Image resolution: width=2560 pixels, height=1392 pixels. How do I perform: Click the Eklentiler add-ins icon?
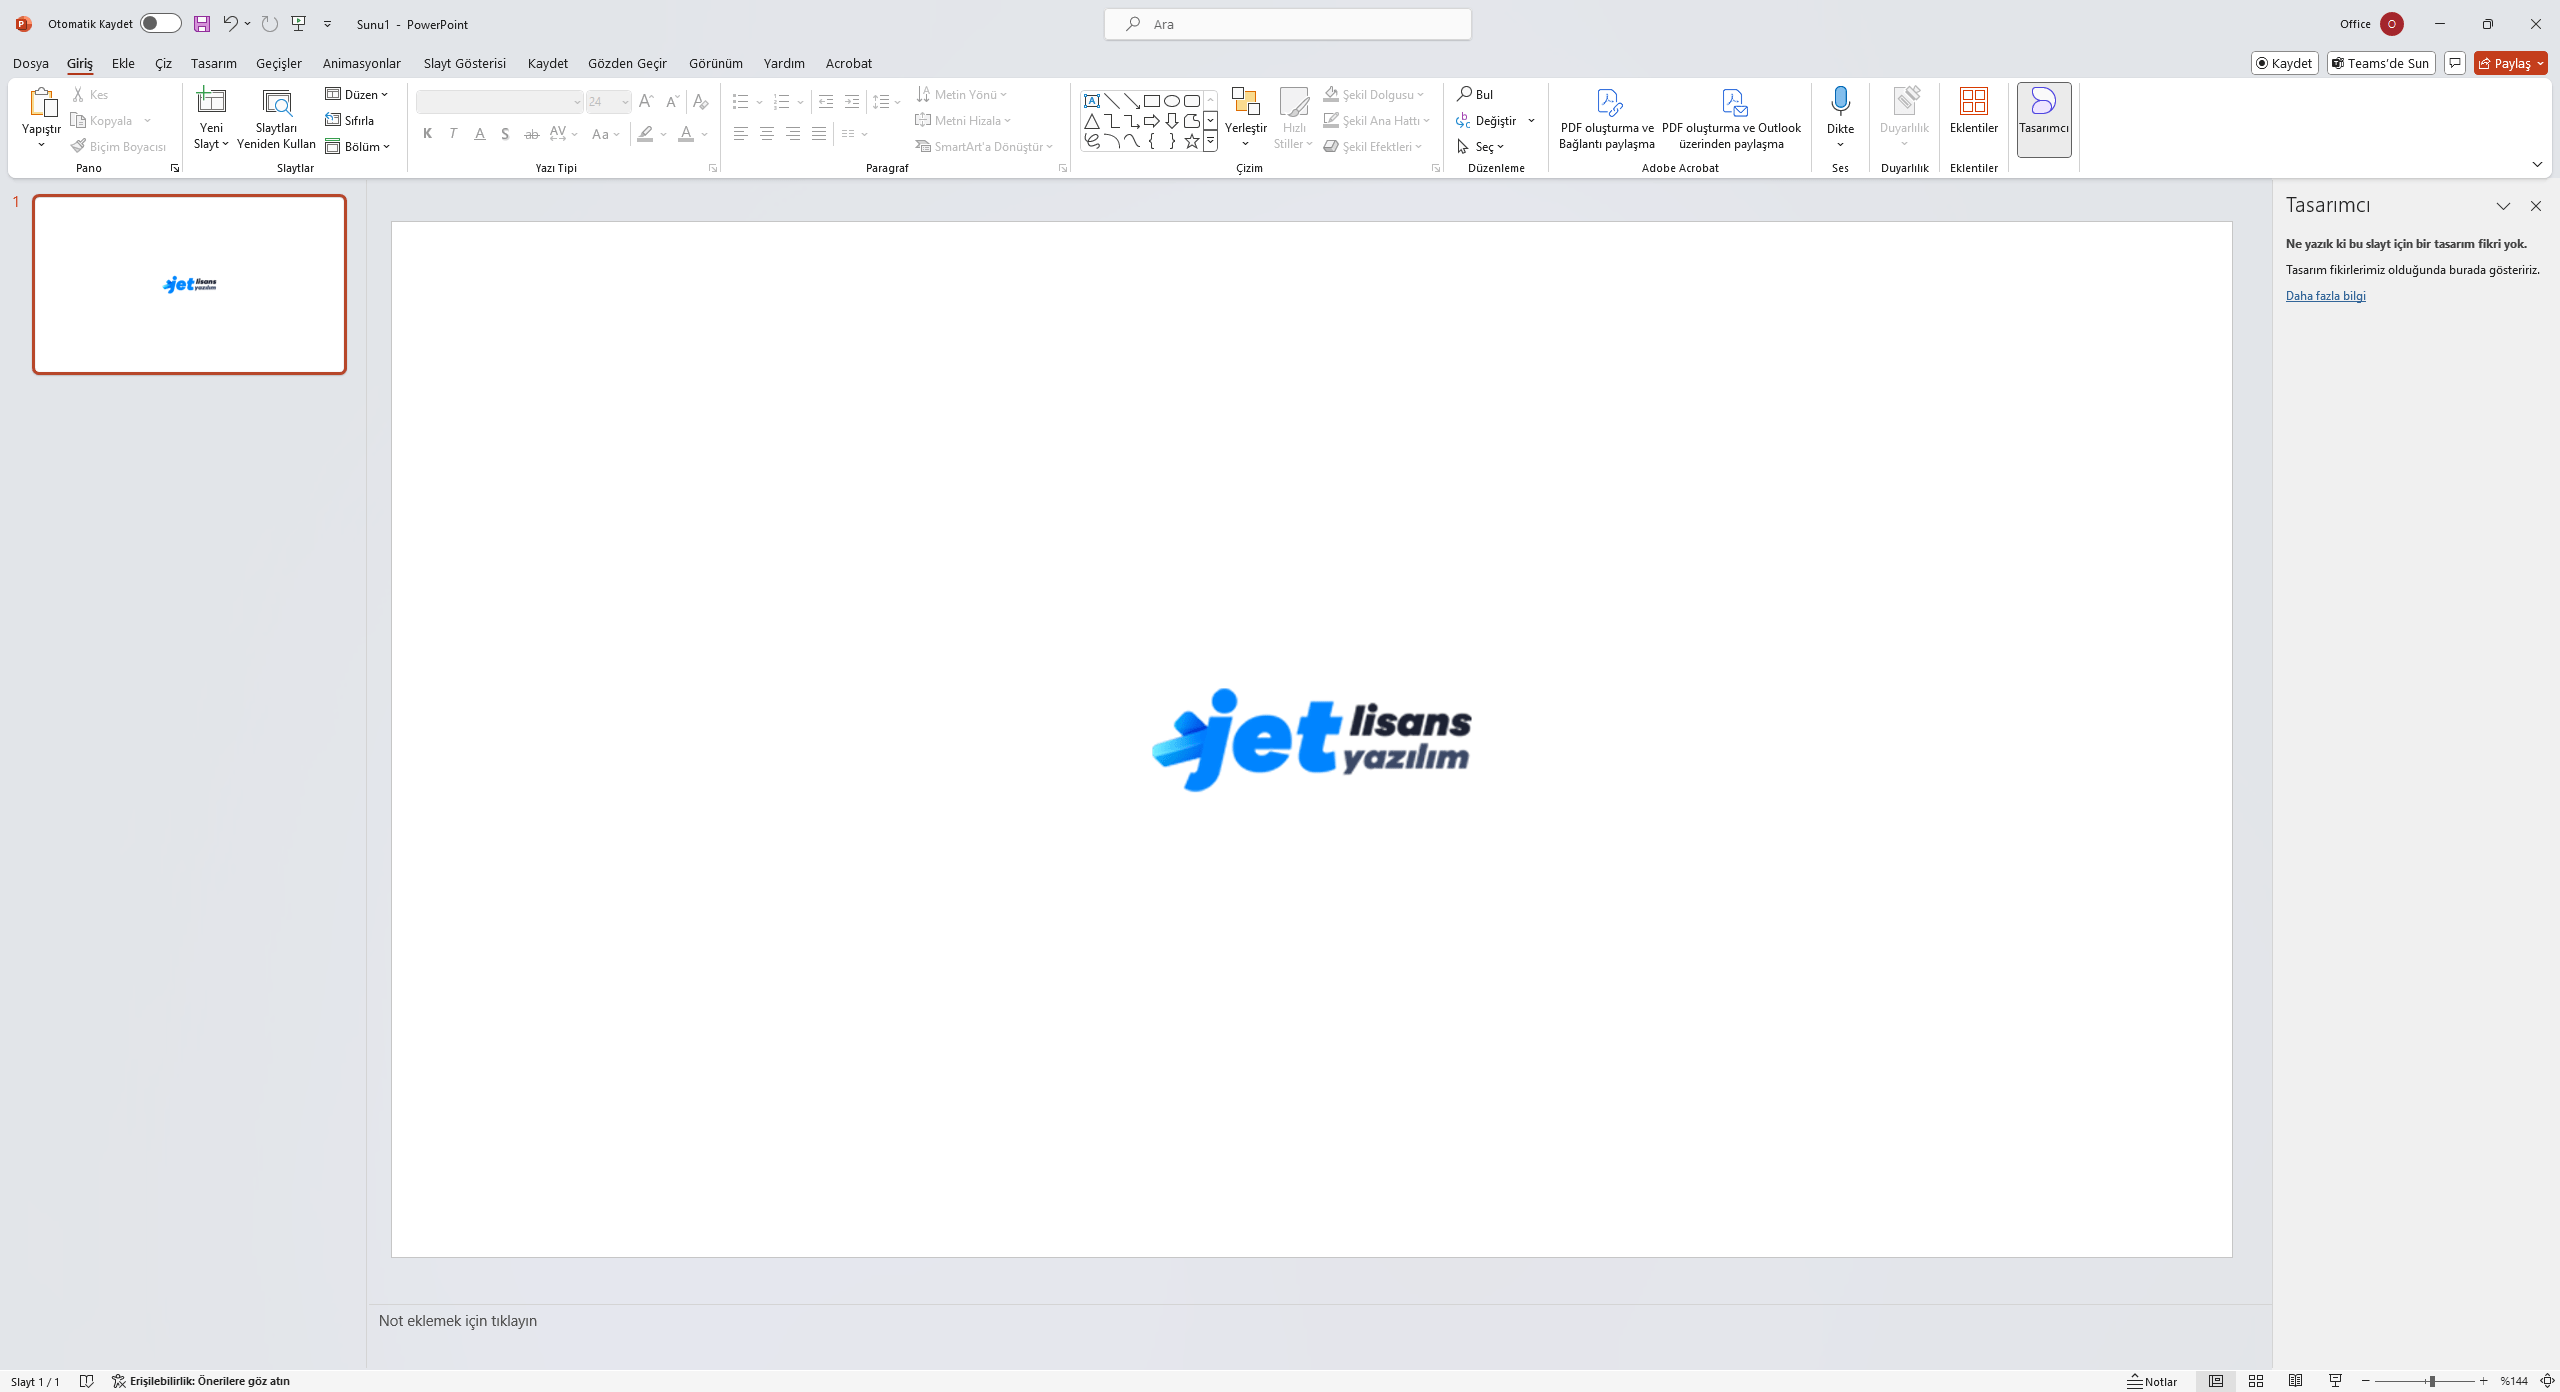tap(1973, 102)
